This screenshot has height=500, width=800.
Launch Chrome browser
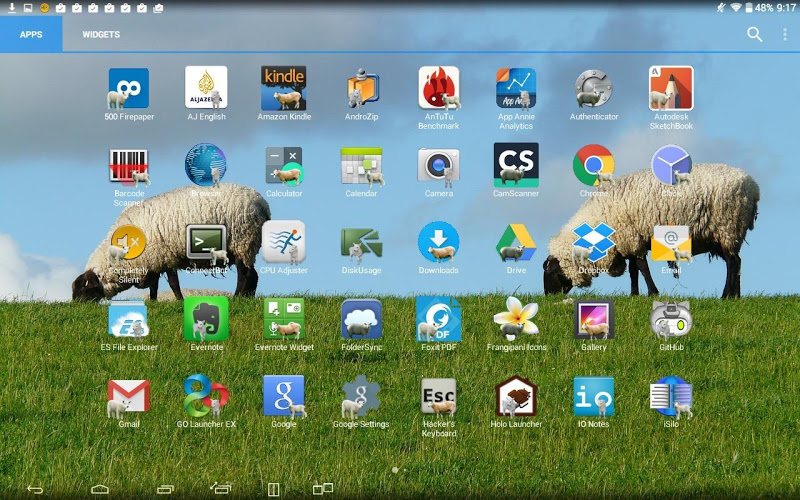point(593,165)
